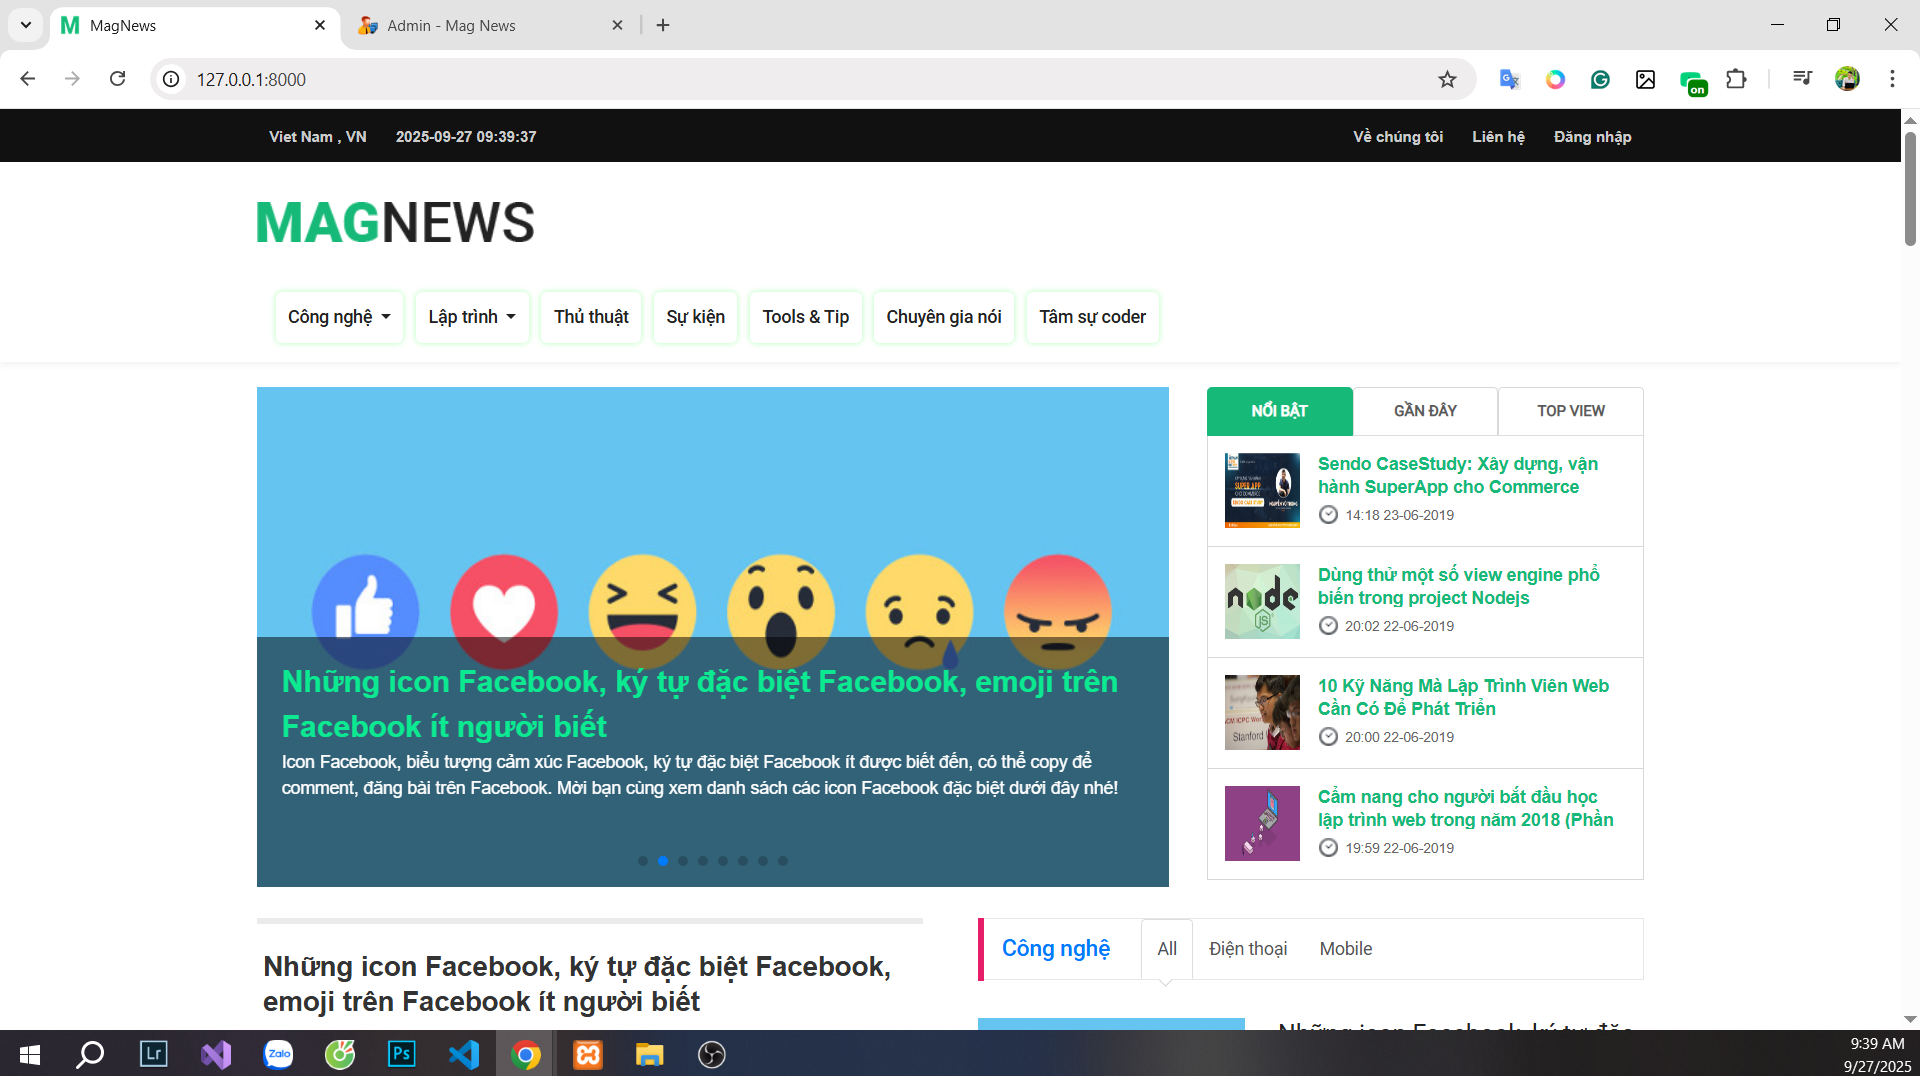This screenshot has height=1076, width=1920.
Task: Open the tab search chevron
Action: coord(26,25)
